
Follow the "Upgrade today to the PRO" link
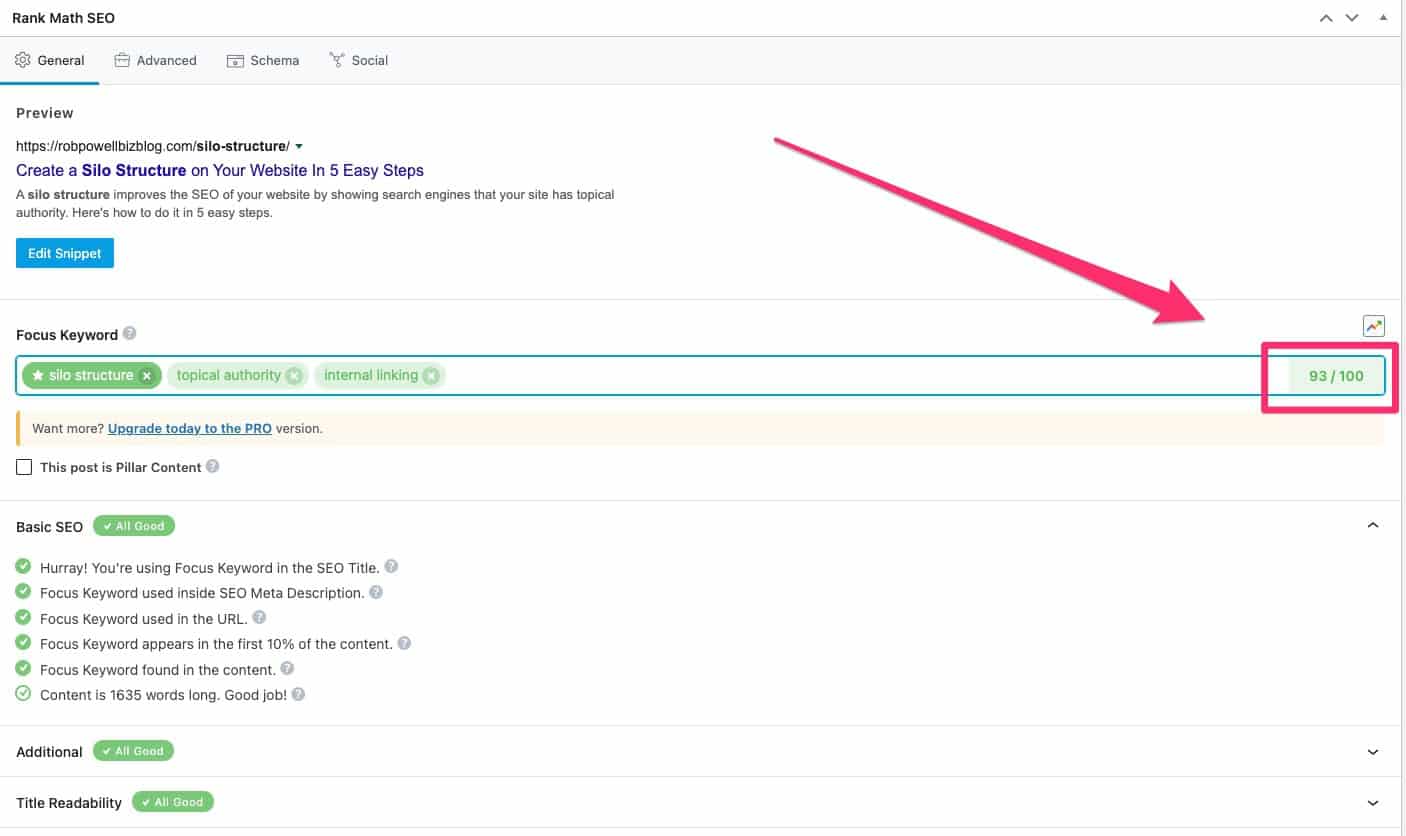pos(189,428)
